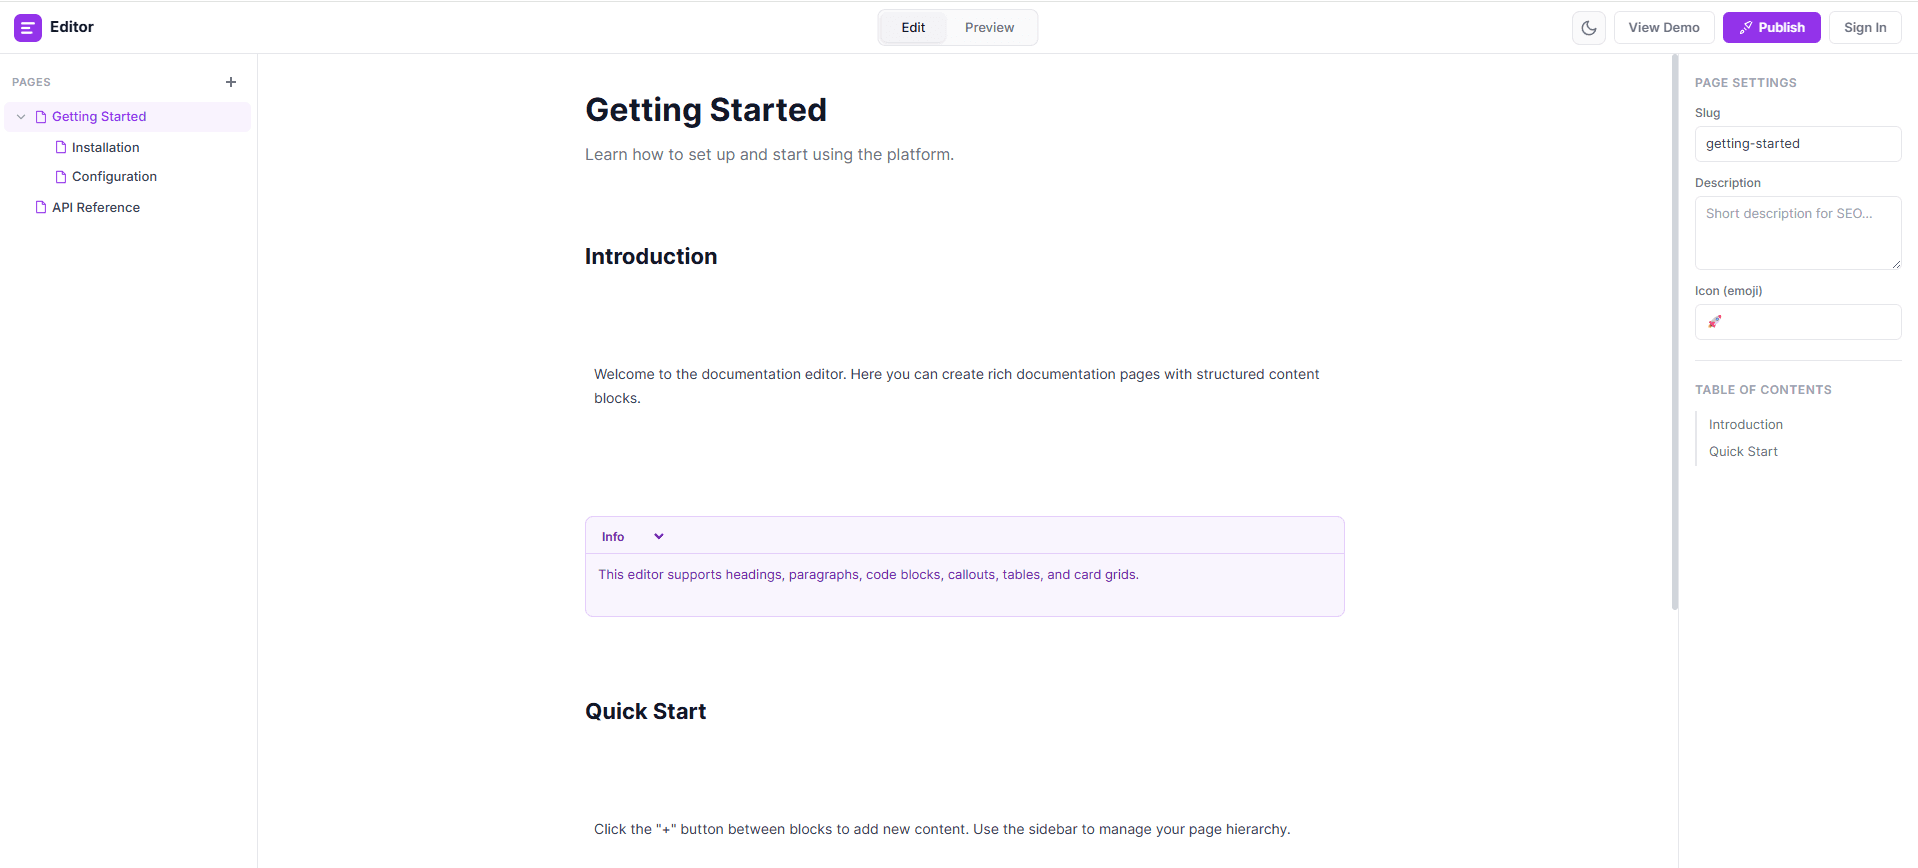The height and width of the screenshot is (868, 1918).
Task: Switch editor to Preview mode
Action: point(988,27)
